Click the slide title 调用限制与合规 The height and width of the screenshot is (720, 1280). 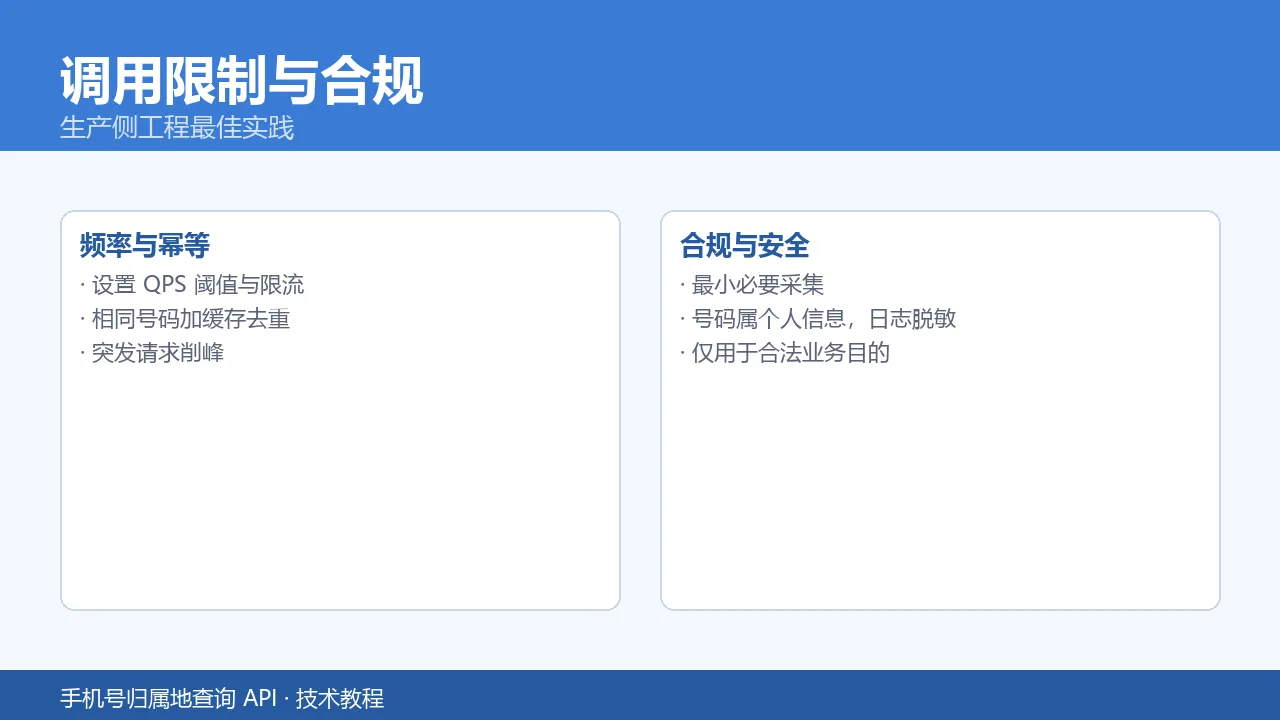point(242,81)
